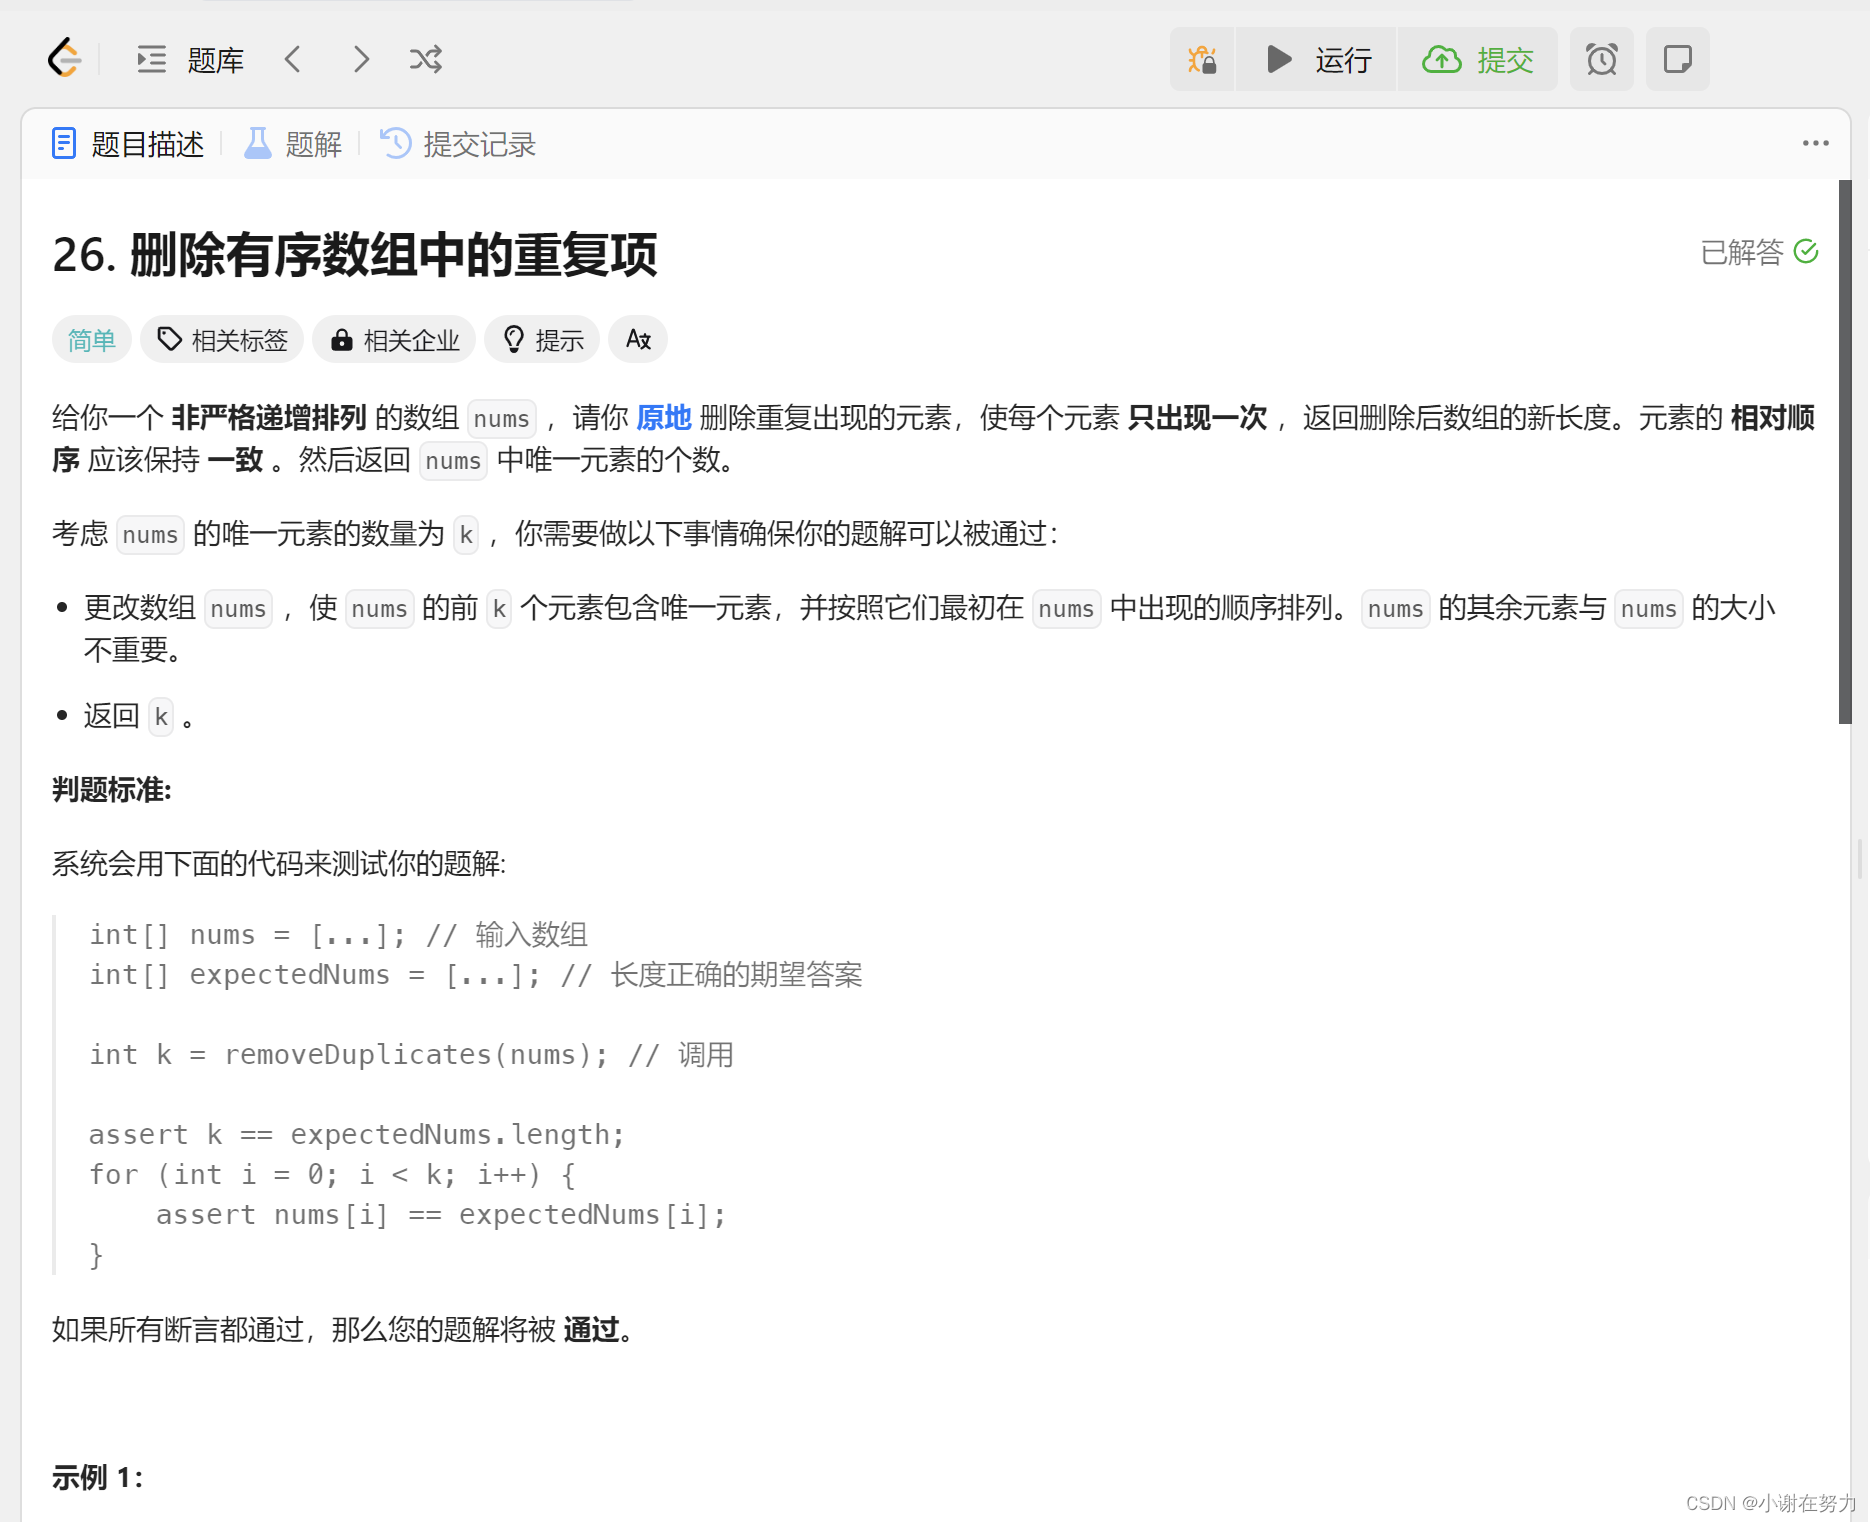Switch to 提交记录 submissions tab
Image resolution: width=1870 pixels, height=1522 pixels.
point(458,145)
